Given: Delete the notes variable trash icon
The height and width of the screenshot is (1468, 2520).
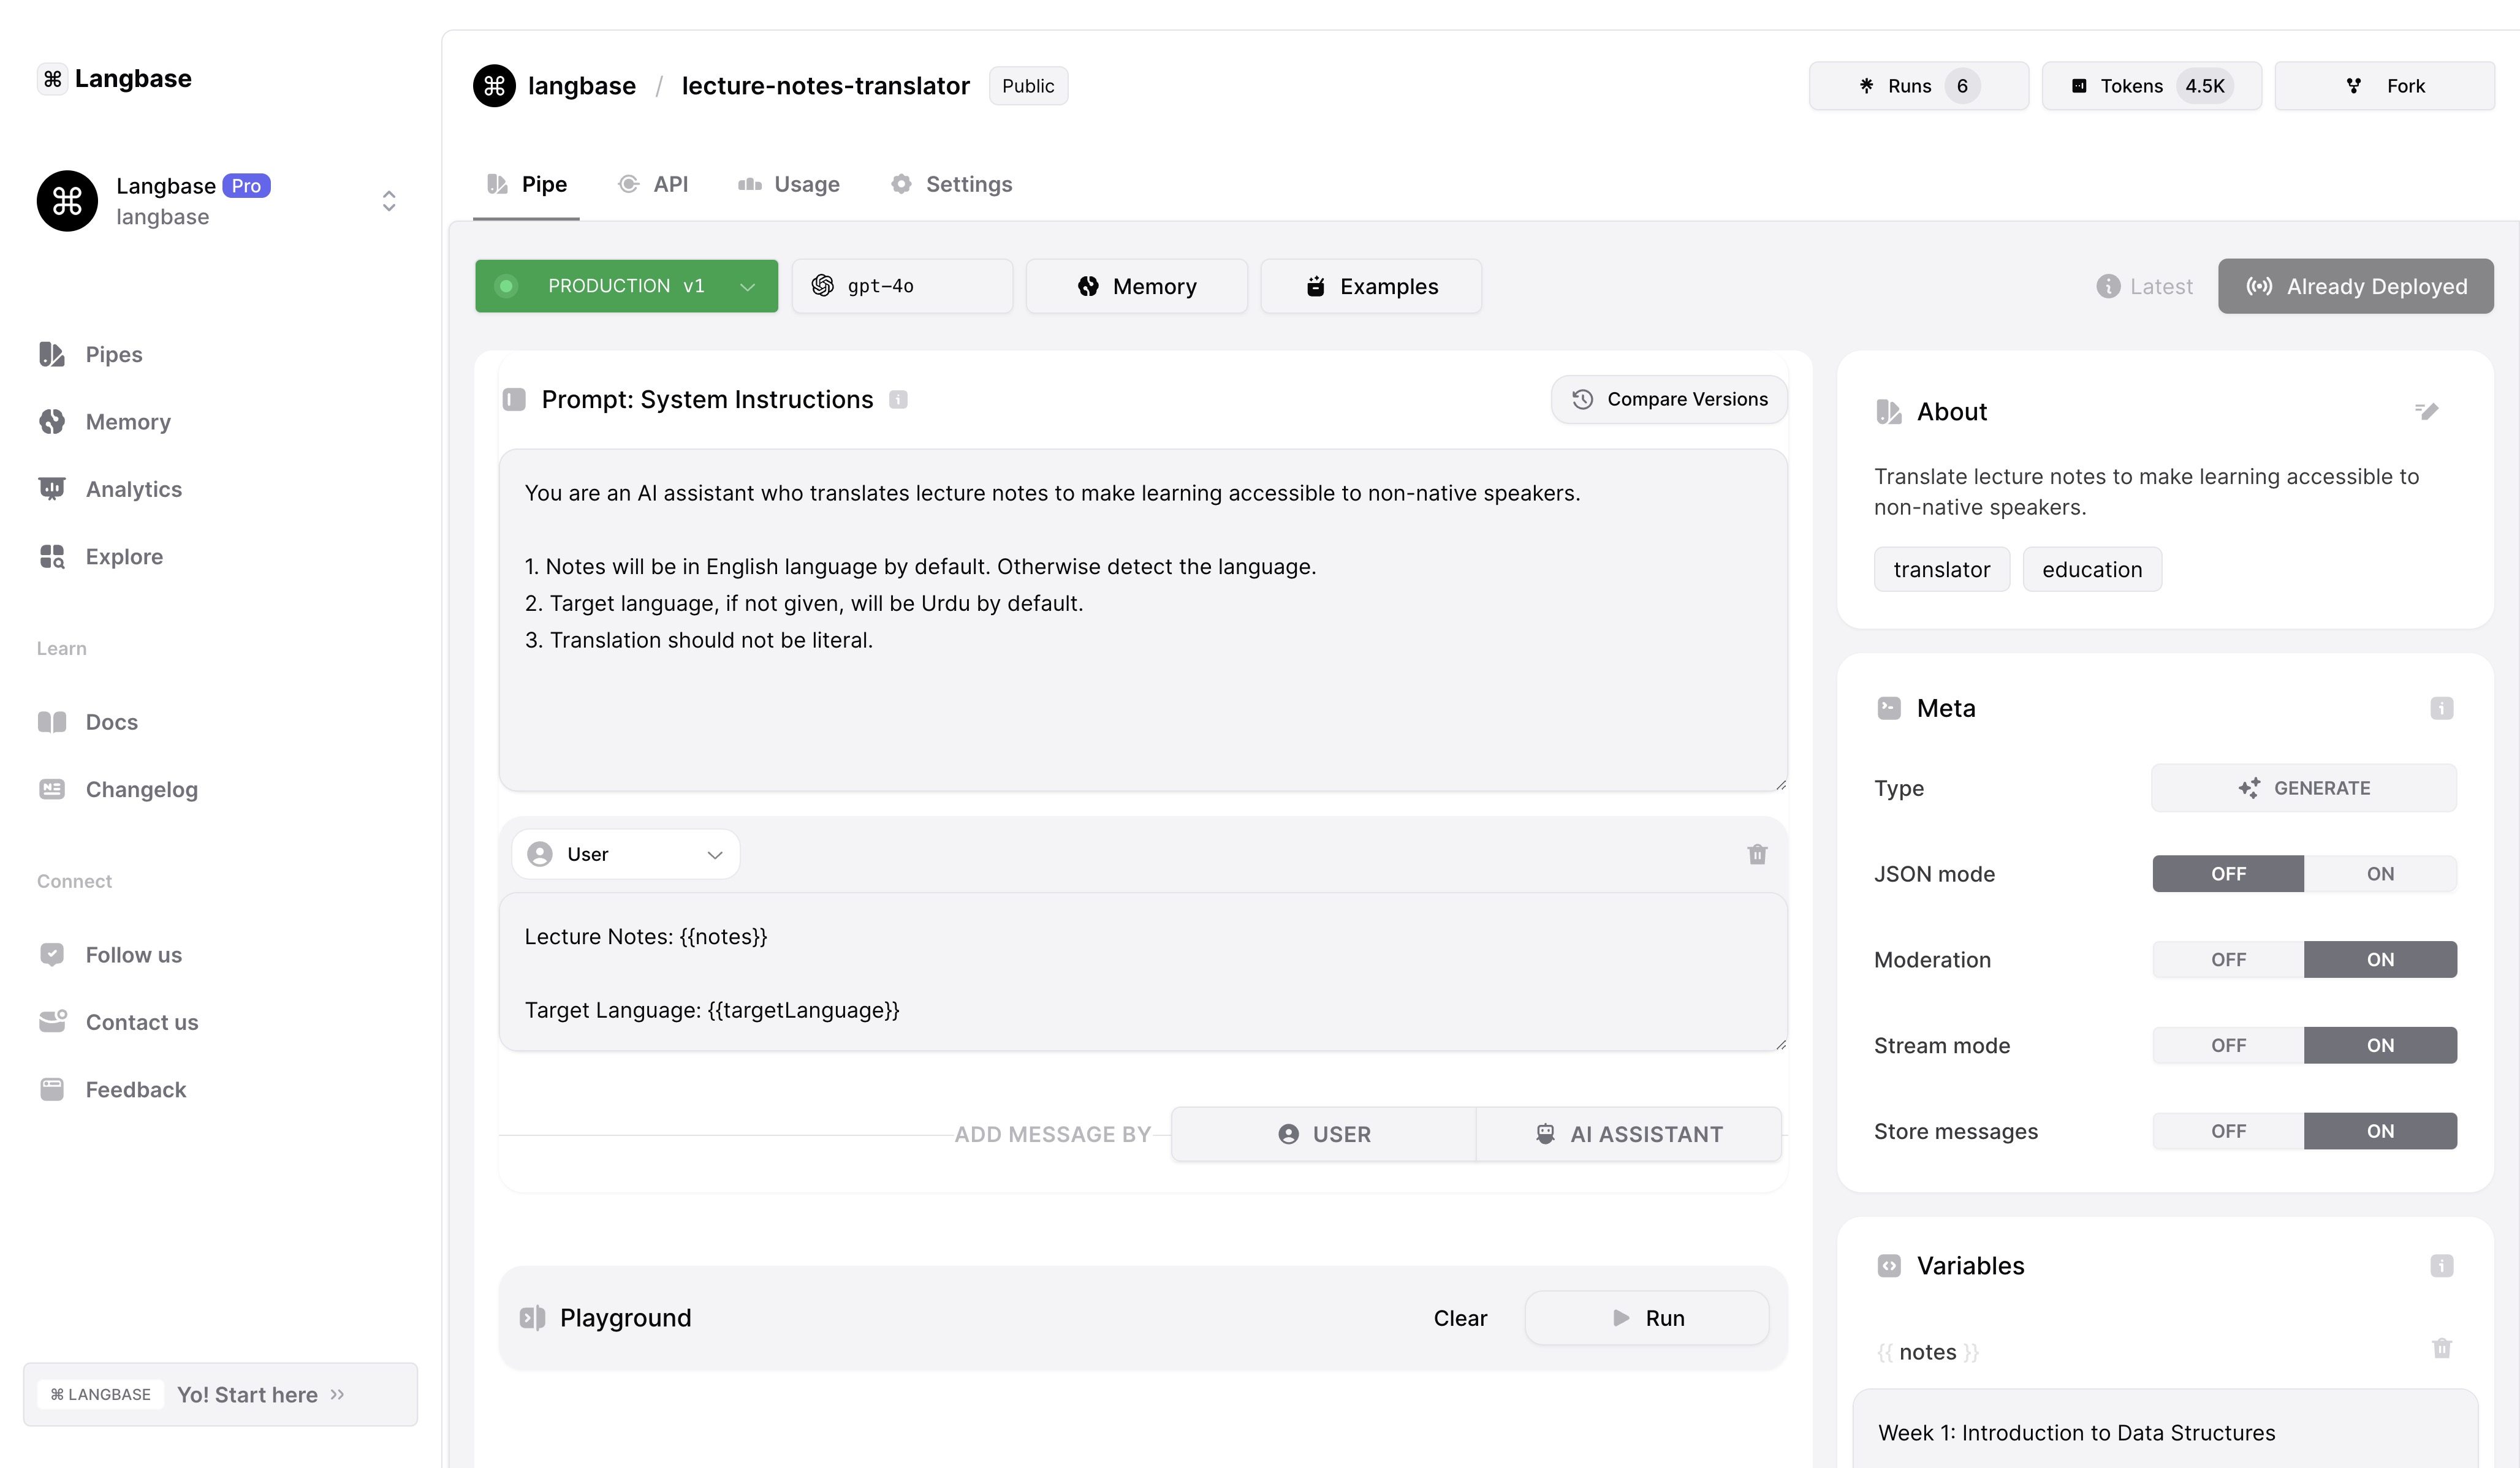Looking at the screenshot, I should [x=2441, y=1348].
